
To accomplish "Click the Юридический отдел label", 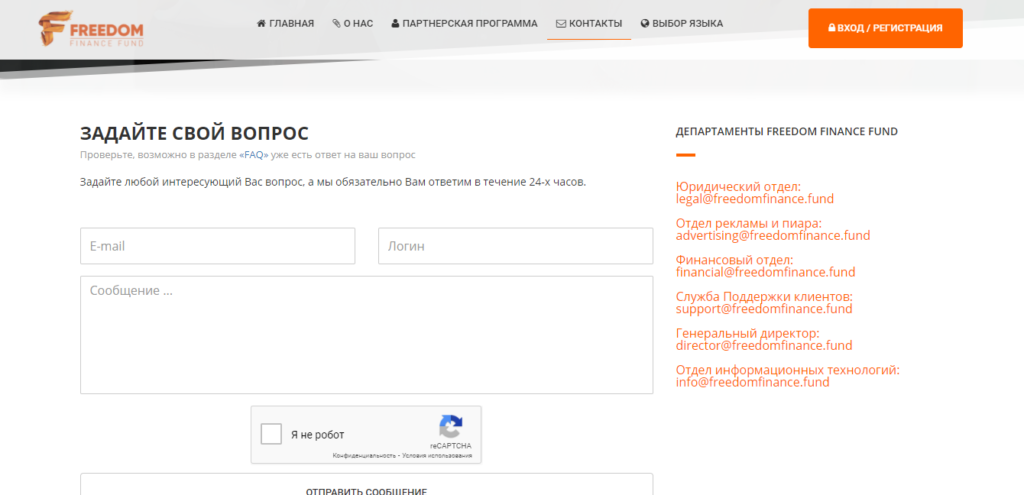I will (738, 187).
